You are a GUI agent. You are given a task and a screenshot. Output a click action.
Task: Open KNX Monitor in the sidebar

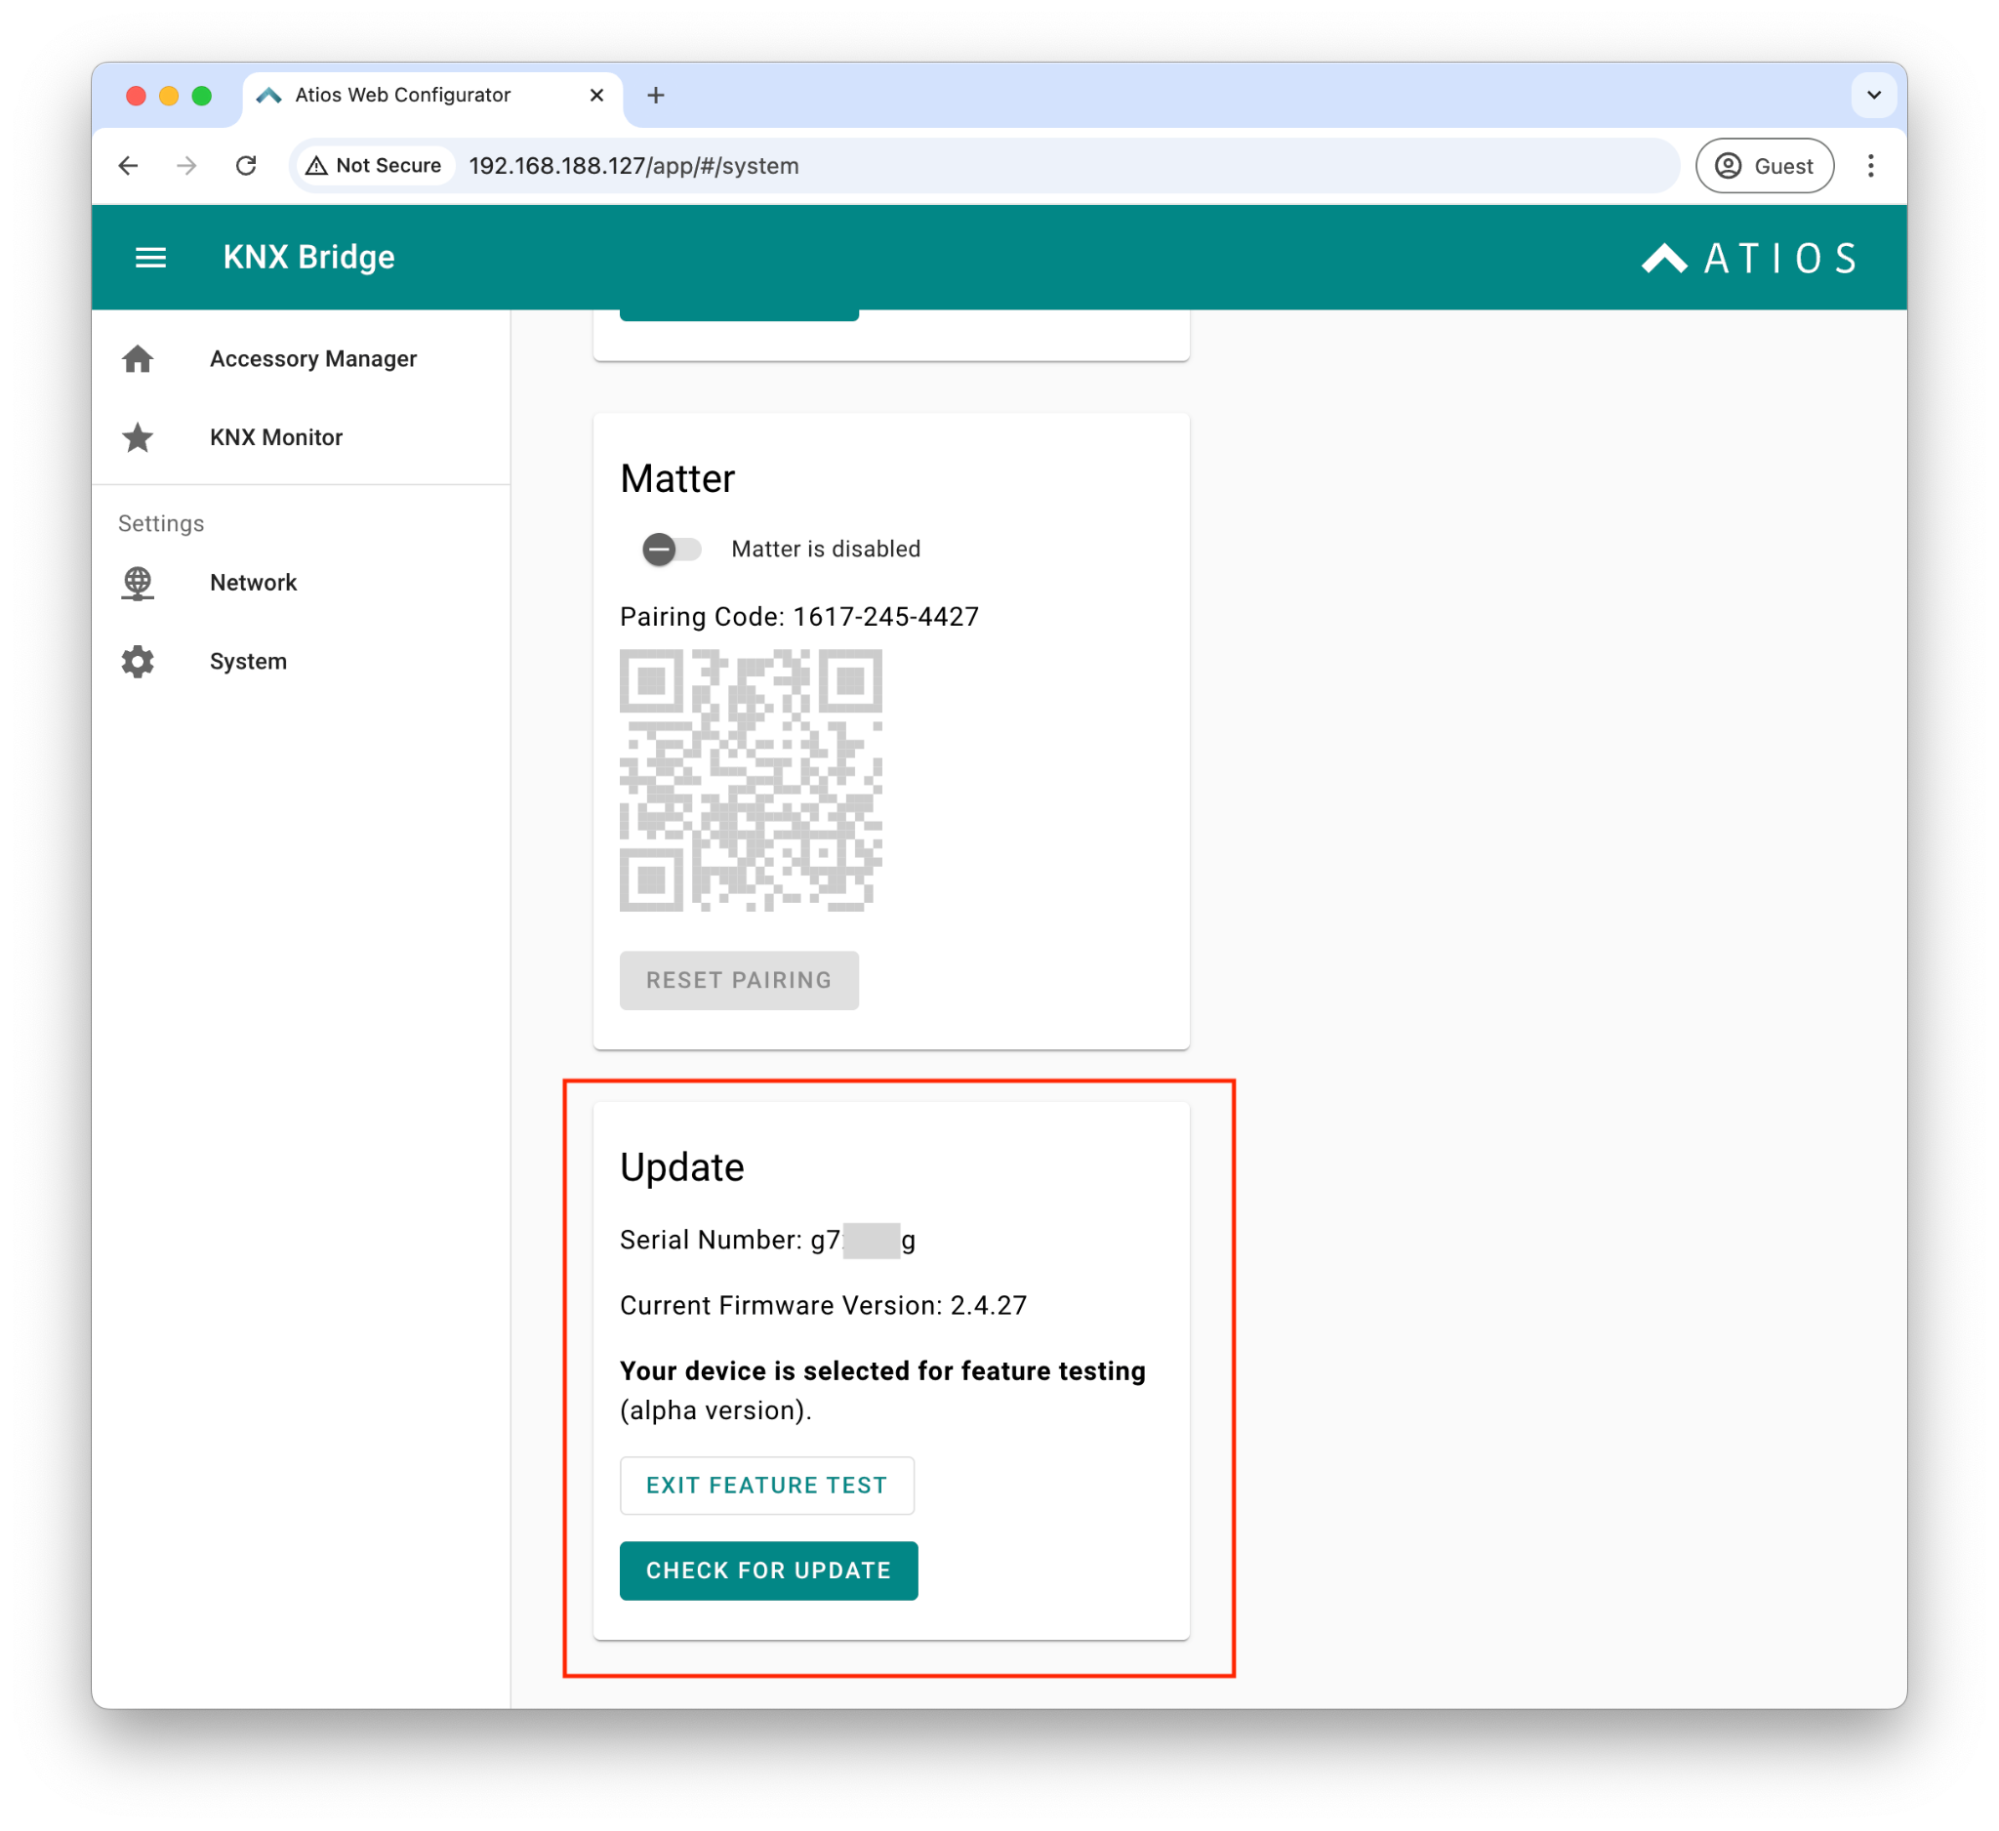click(x=300, y=437)
